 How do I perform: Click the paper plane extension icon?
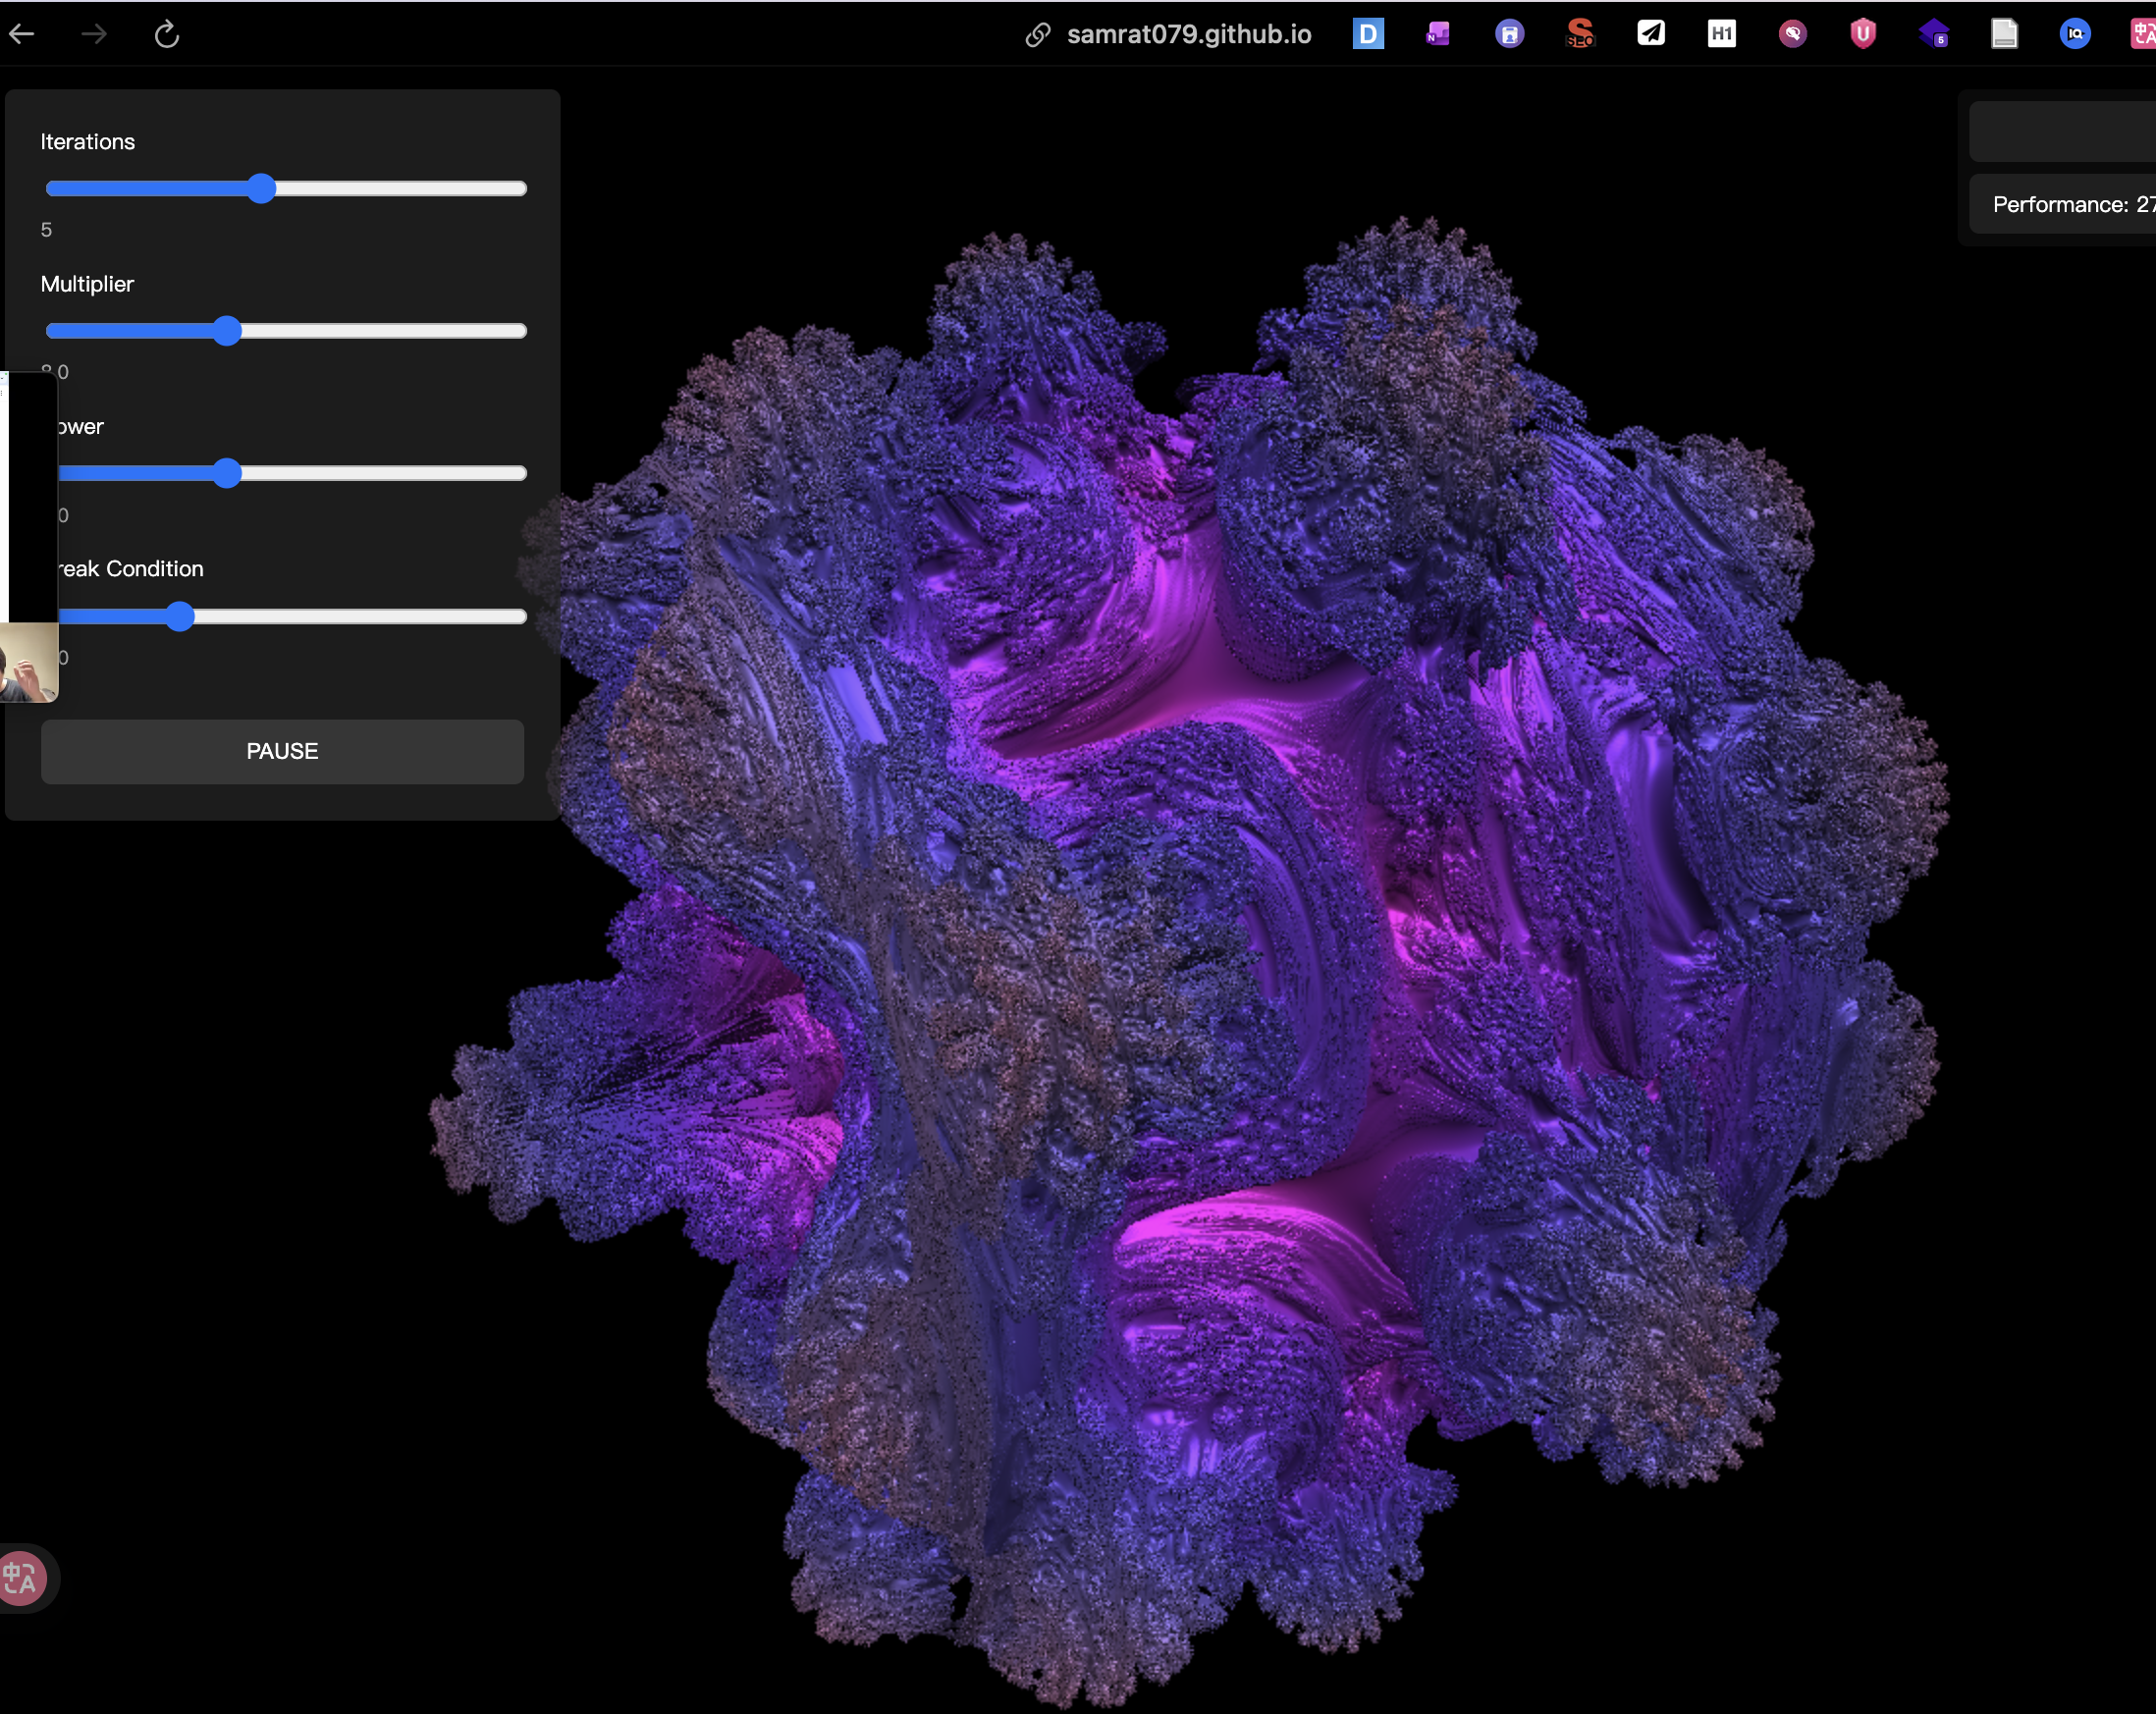pos(1651,34)
